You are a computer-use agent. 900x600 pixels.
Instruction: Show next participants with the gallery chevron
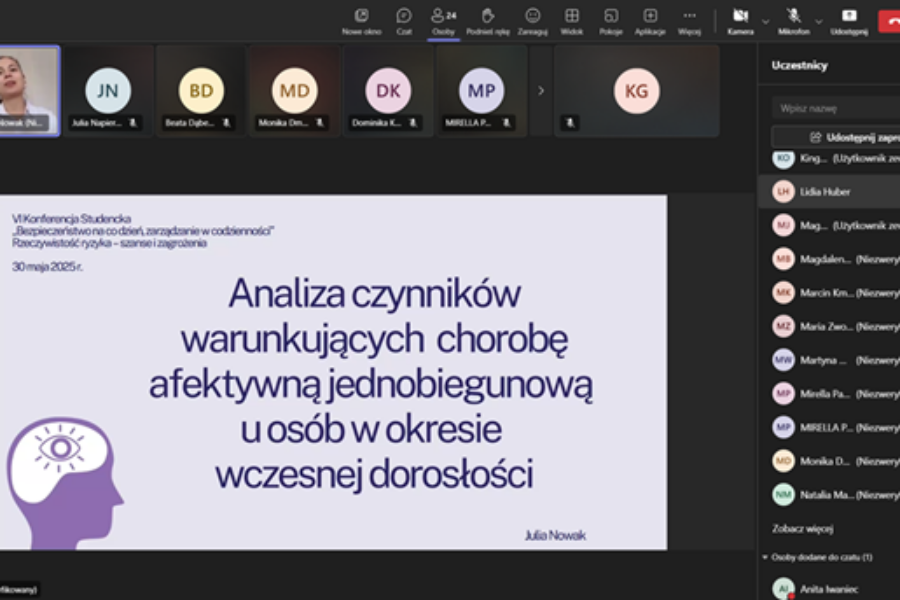[541, 91]
